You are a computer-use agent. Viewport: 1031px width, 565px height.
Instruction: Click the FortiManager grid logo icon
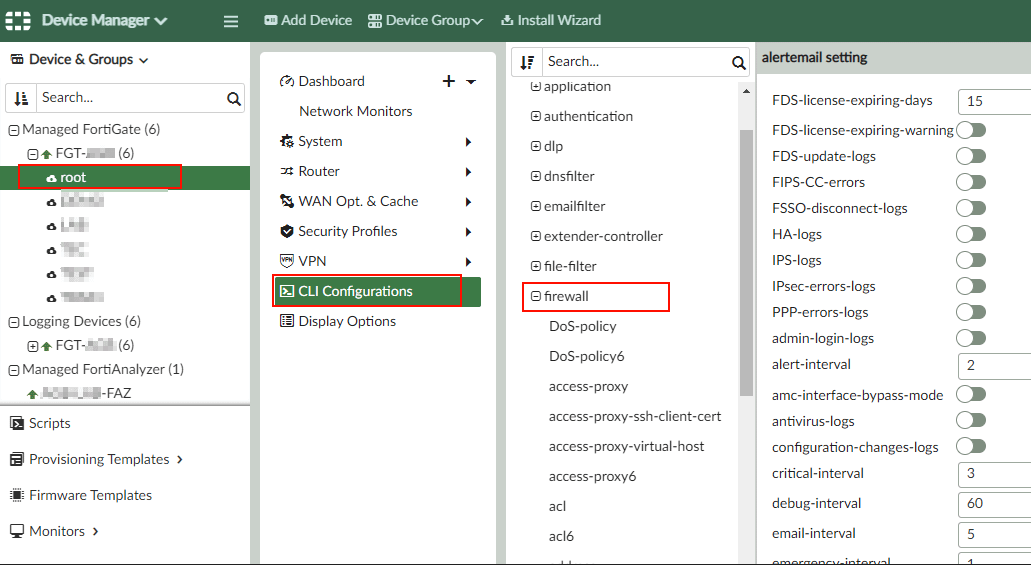(18, 20)
